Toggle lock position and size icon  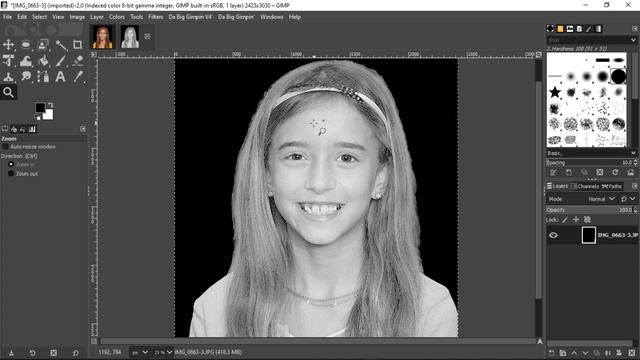click(576, 220)
